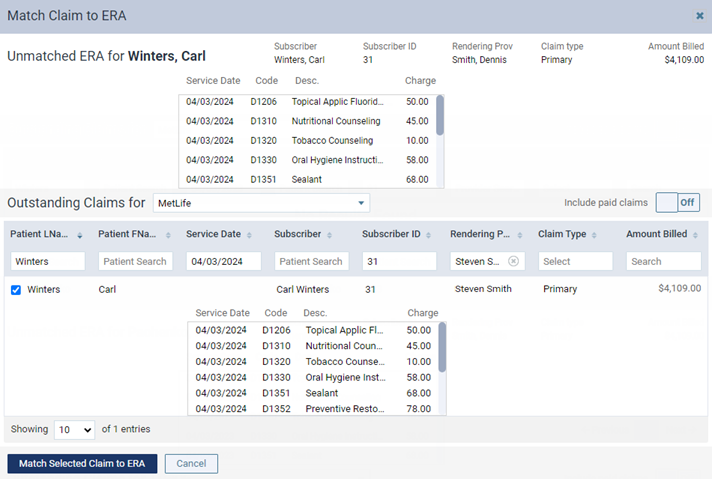Sort by Patient FName column icon

(168, 235)
